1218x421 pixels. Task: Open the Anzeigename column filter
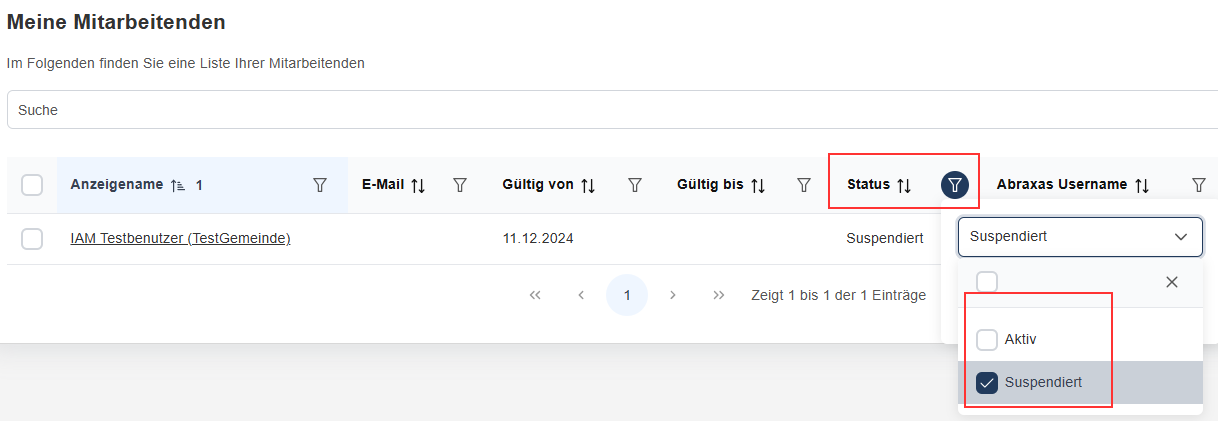320,185
